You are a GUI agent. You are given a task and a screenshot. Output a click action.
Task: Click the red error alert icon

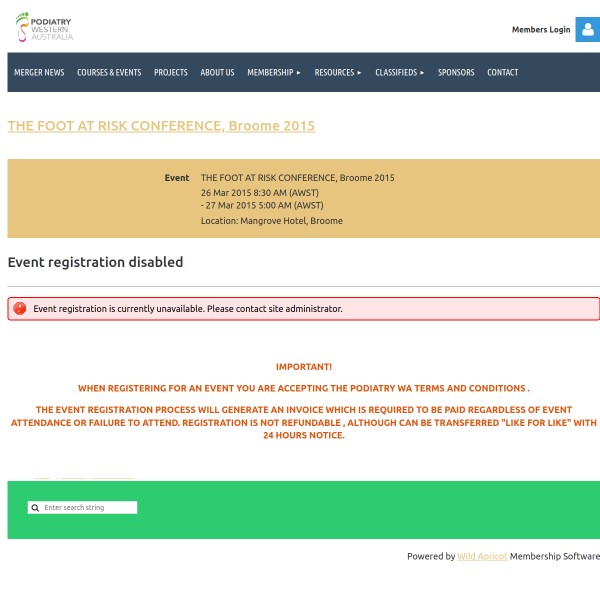pos(20,309)
